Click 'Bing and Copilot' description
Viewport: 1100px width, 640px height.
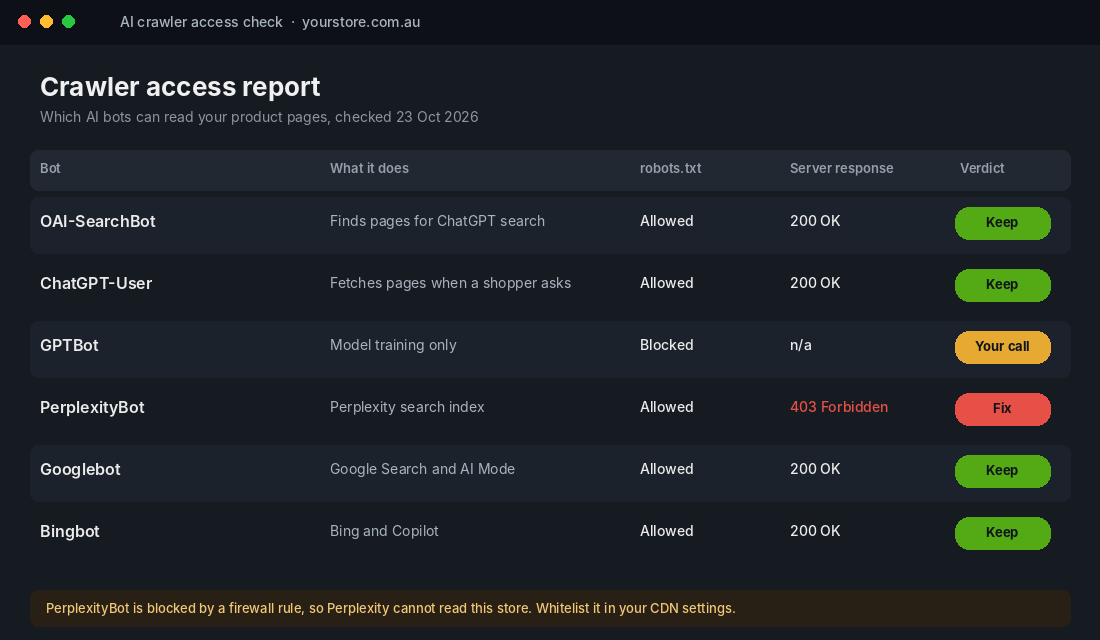click(x=384, y=531)
